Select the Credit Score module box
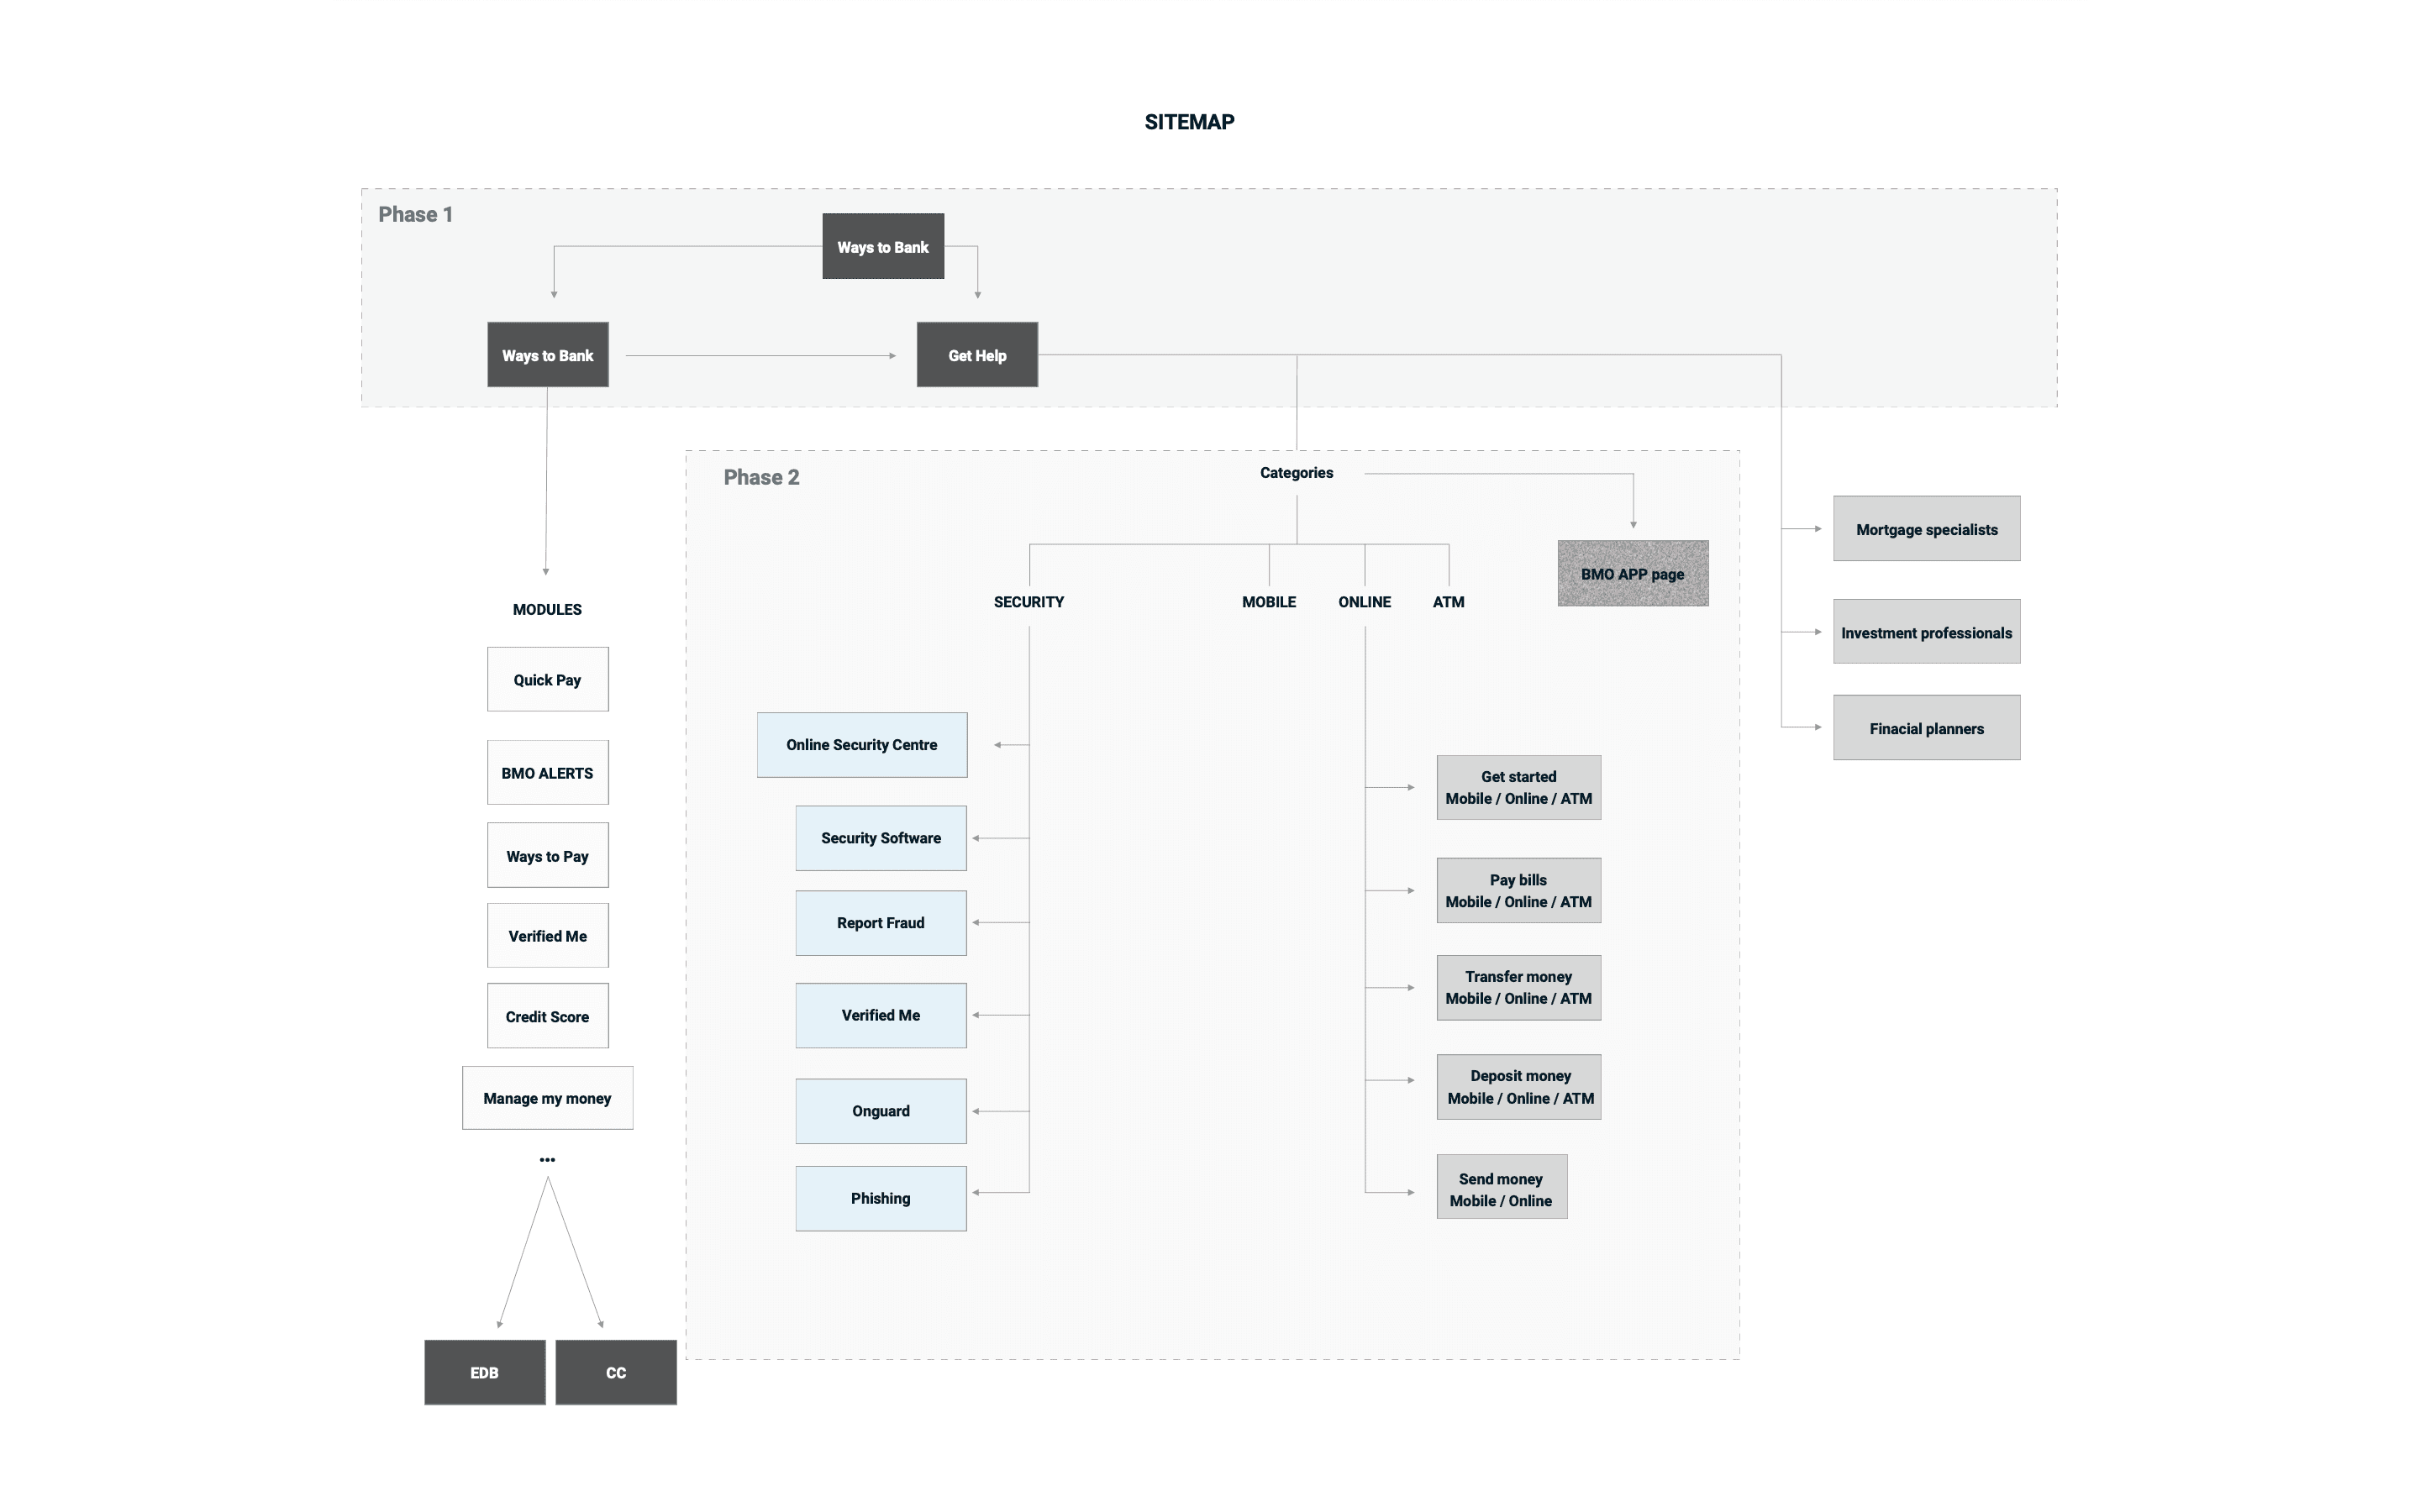Image resolution: width=2420 pixels, height=1512 pixels. tap(547, 1016)
